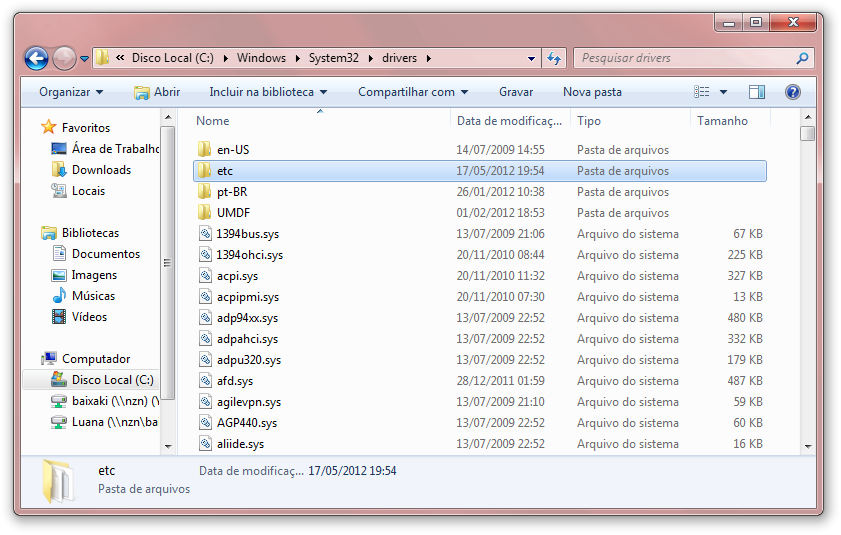Click 'System32' in the address path

[334, 58]
